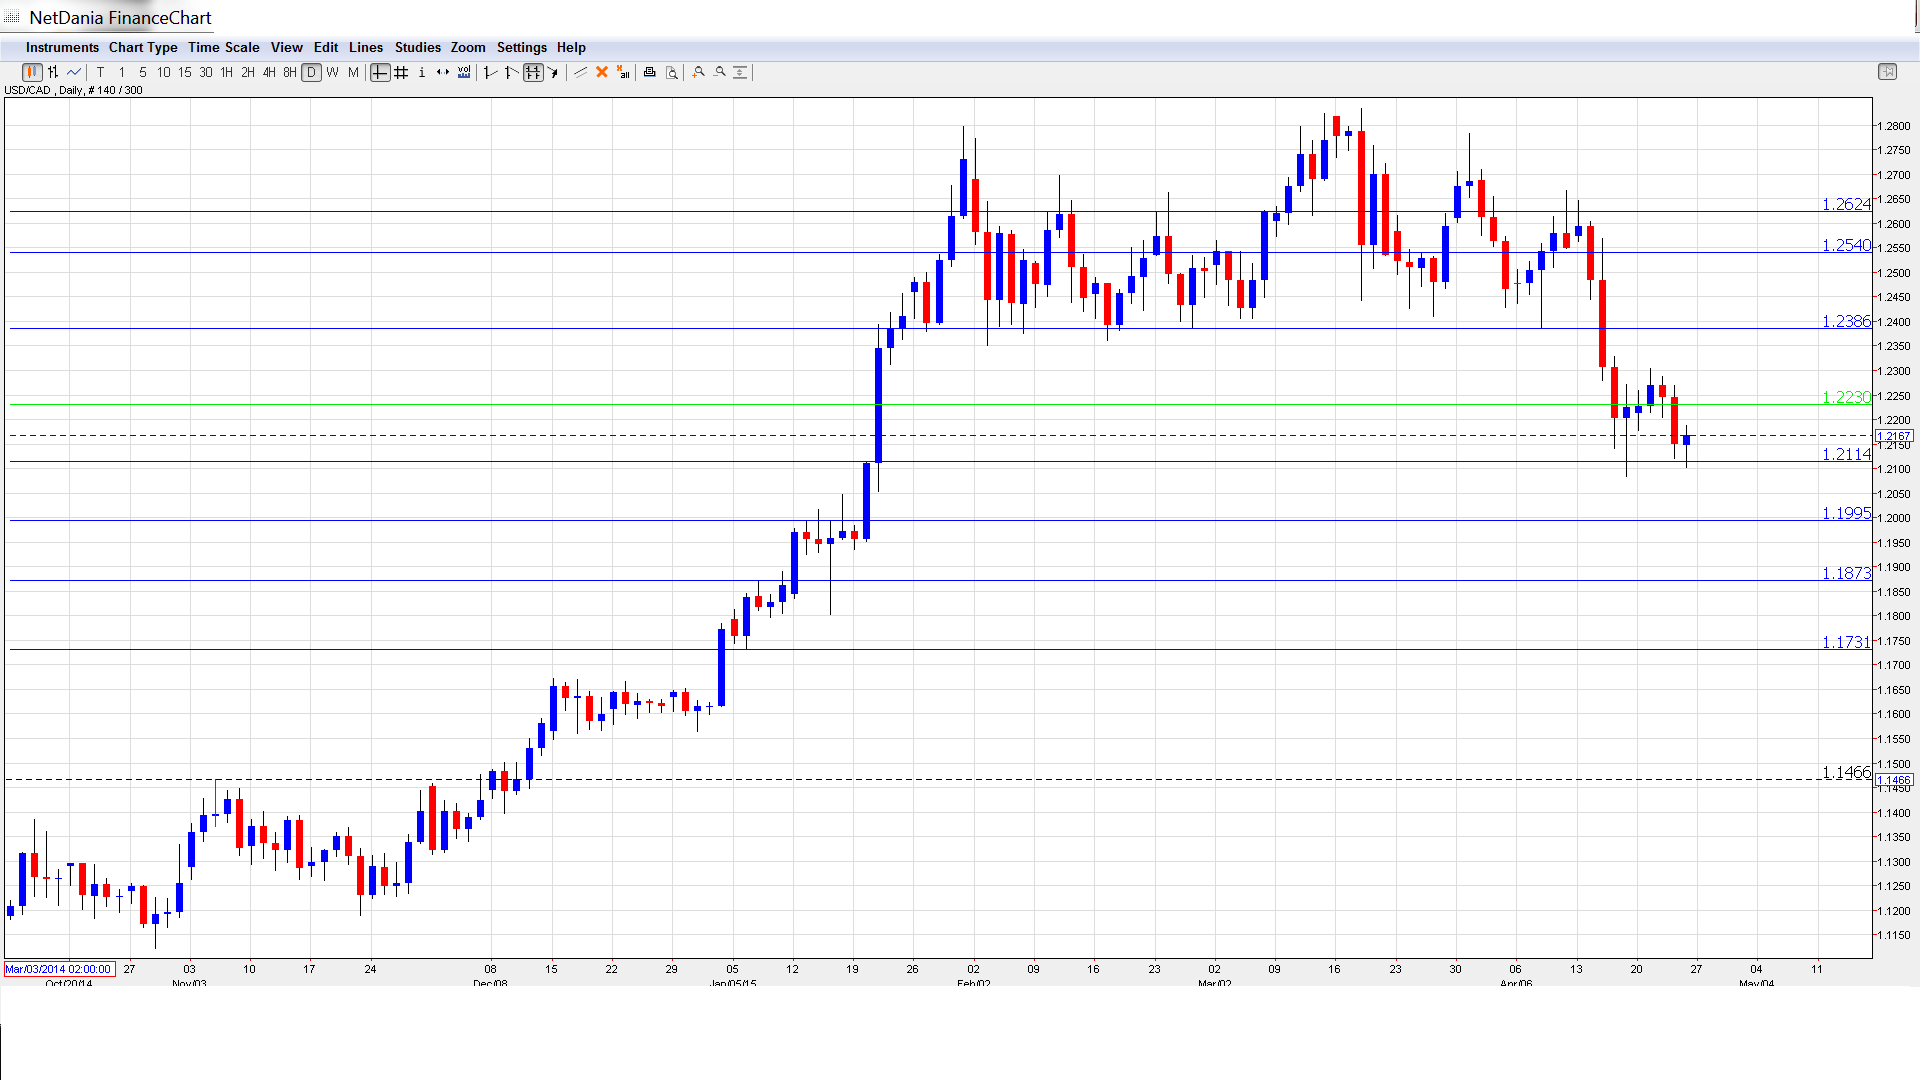Select the Daily (D) time scale
The width and height of the screenshot is (1920, 1080).
coord(311,72)
